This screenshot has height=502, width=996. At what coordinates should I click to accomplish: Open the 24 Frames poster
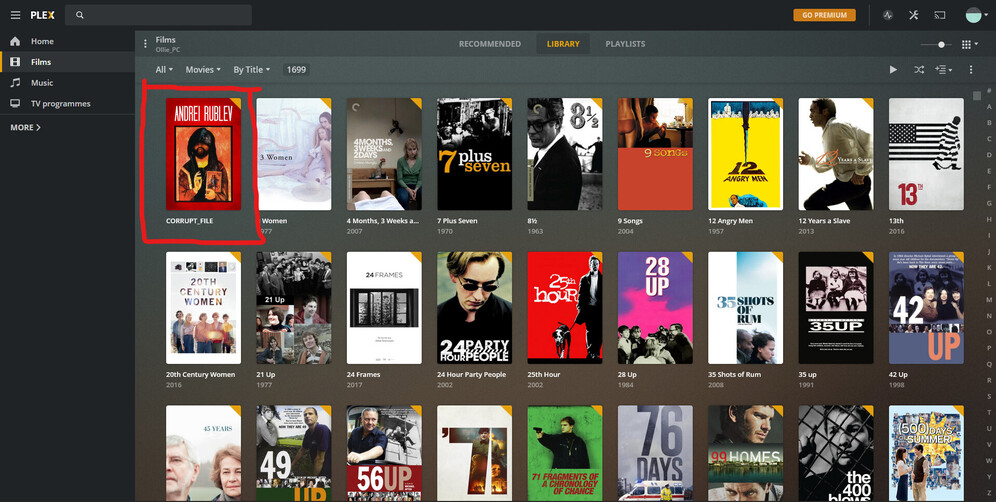tap(384, 308)
